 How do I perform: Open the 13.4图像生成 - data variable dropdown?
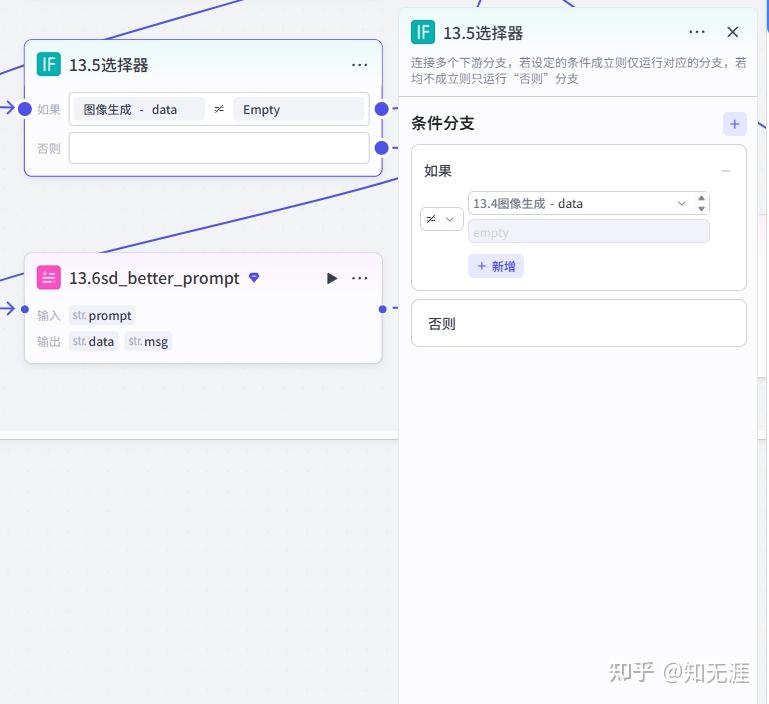coord(581,203)
